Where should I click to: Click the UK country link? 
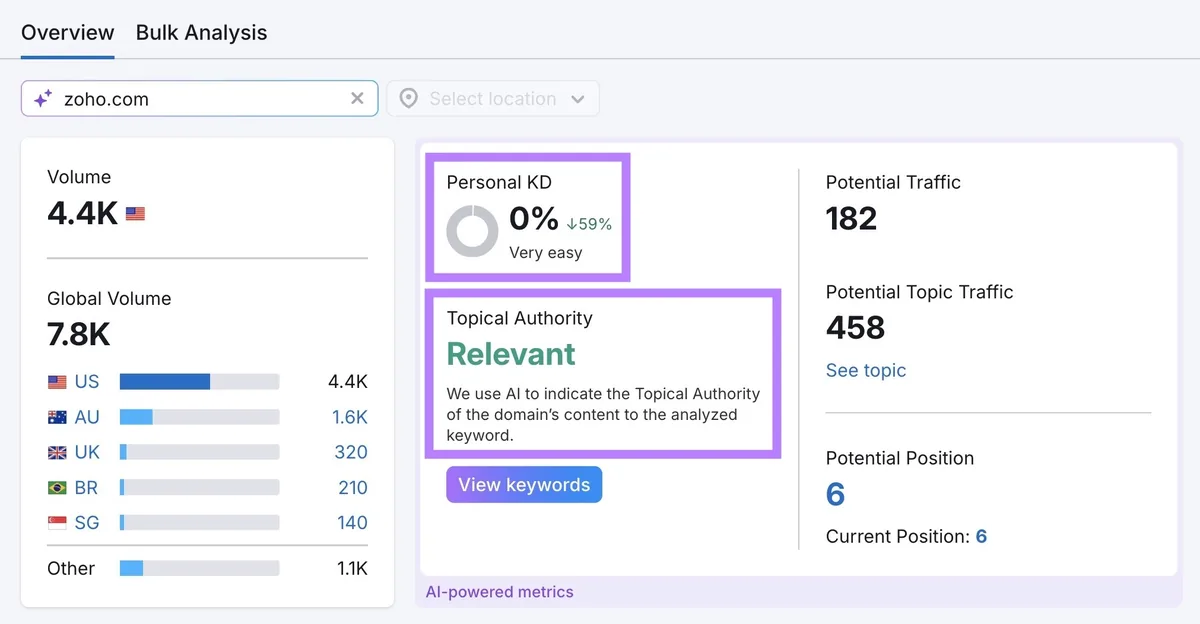click(x=87, y=452)
